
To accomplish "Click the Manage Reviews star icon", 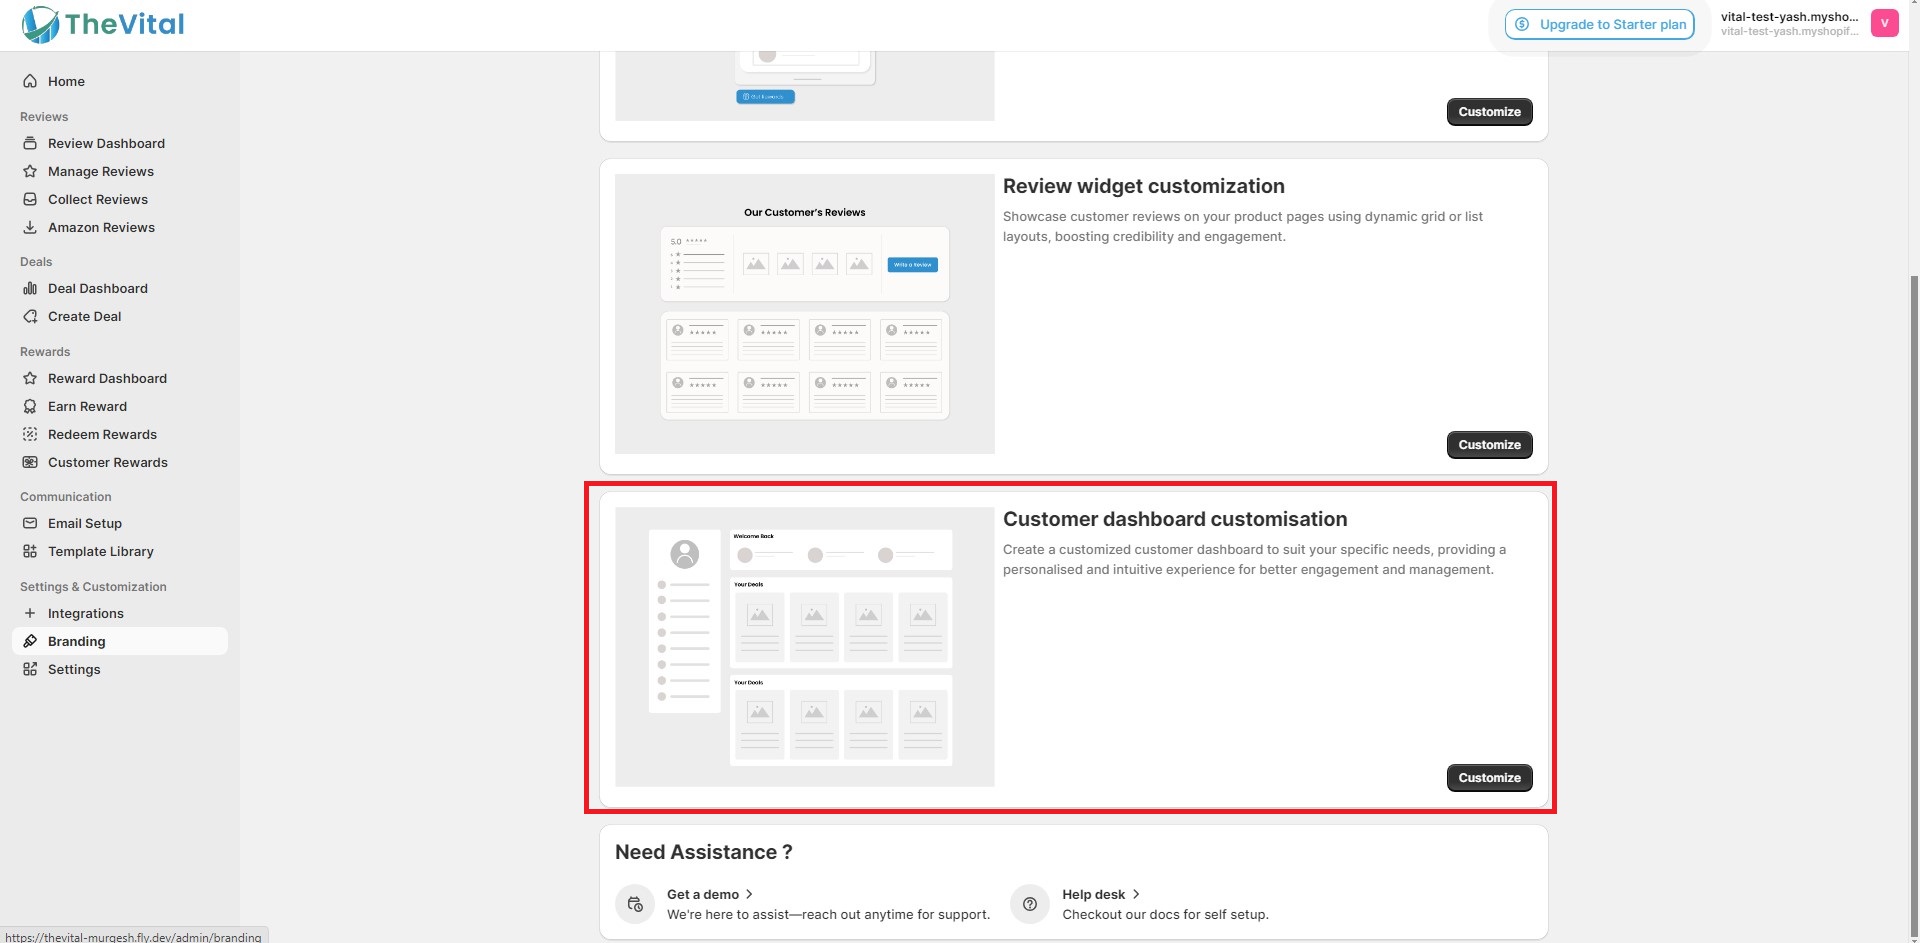I will pos(30,171).
